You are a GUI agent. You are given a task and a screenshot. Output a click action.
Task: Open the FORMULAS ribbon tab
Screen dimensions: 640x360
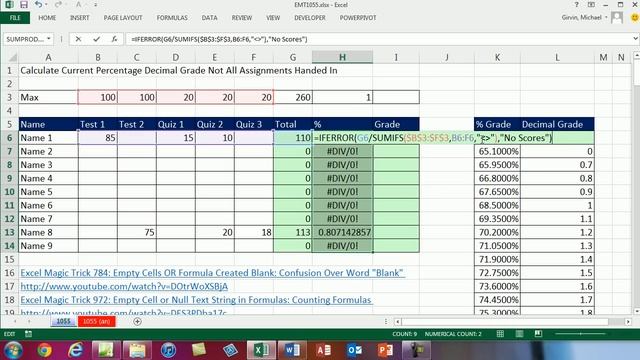[172, 18]
